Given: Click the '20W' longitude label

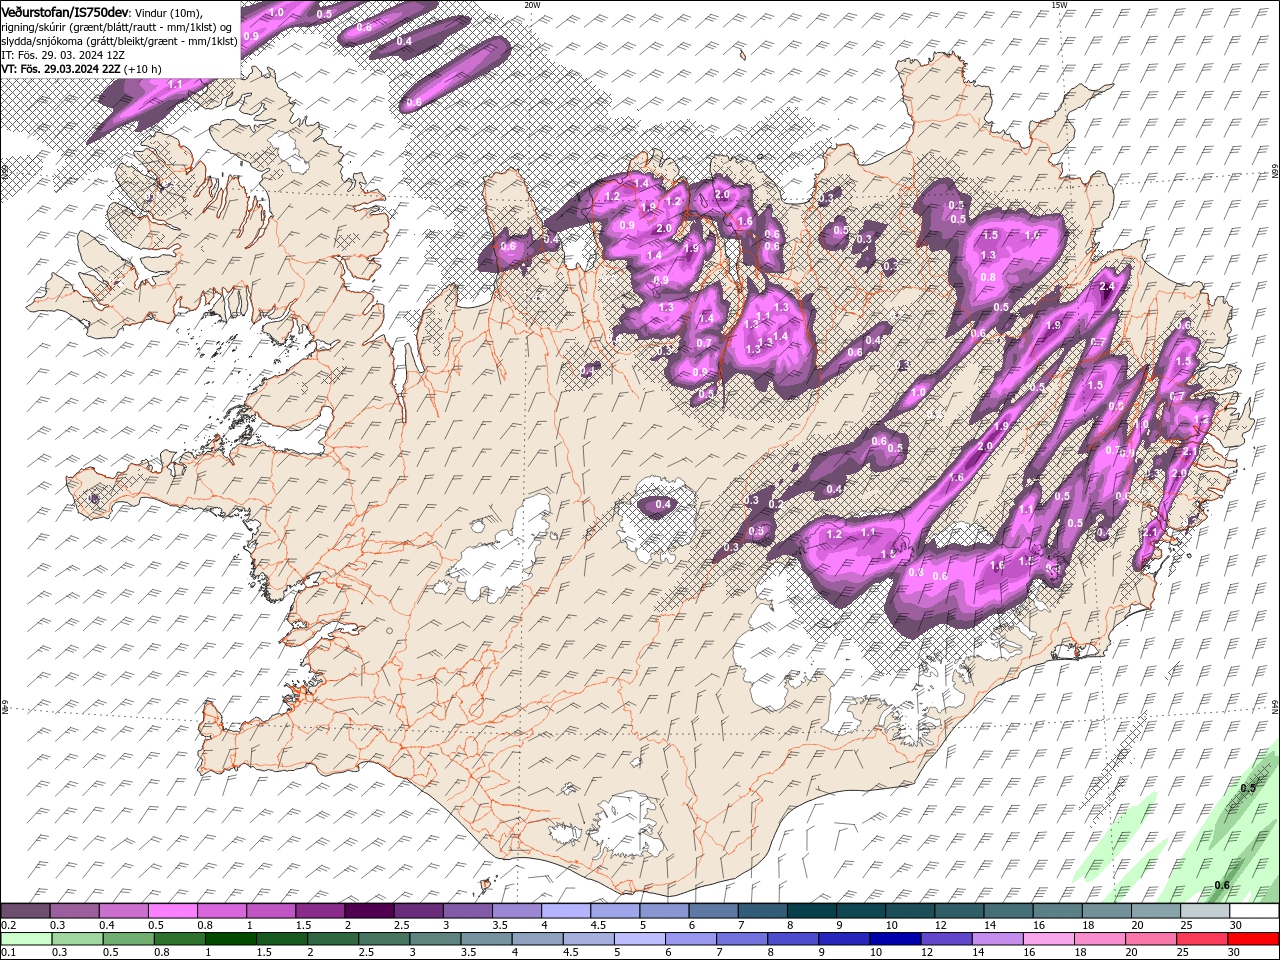Looking at the screenshot, I should coord(532,5).
